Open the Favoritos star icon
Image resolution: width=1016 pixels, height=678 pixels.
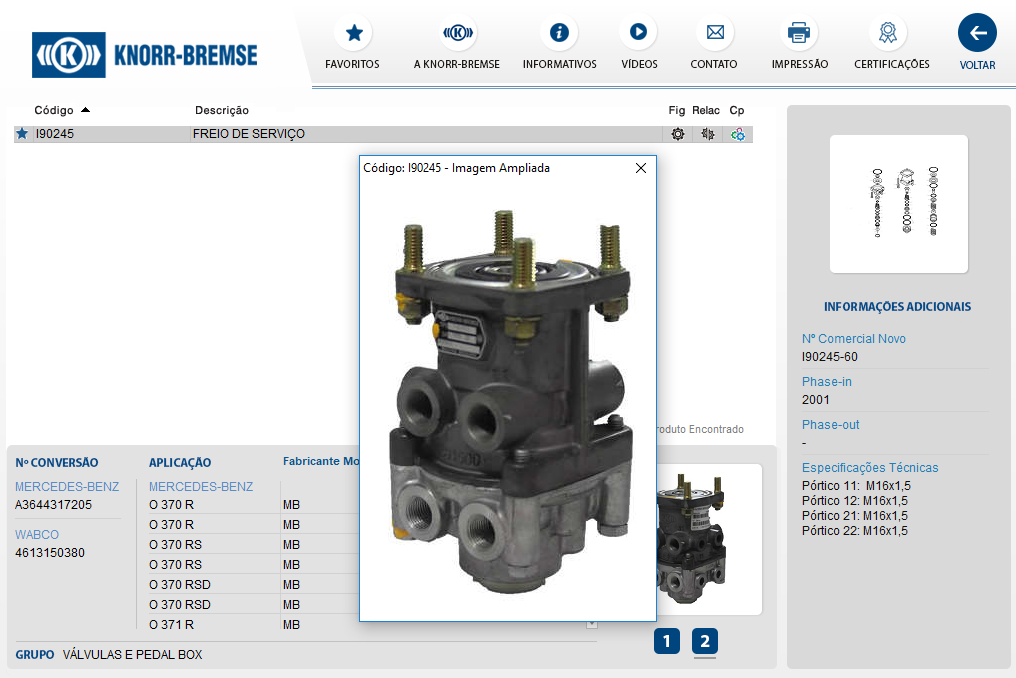coord(353,33)
